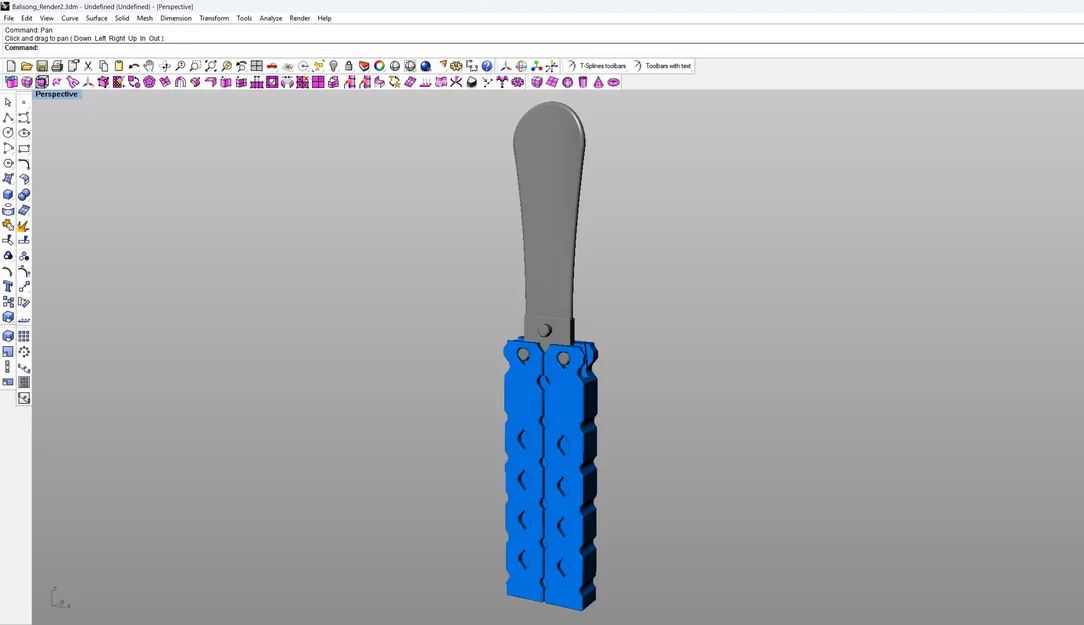
Task: Open the Render menu
Action: coord(299,18)
